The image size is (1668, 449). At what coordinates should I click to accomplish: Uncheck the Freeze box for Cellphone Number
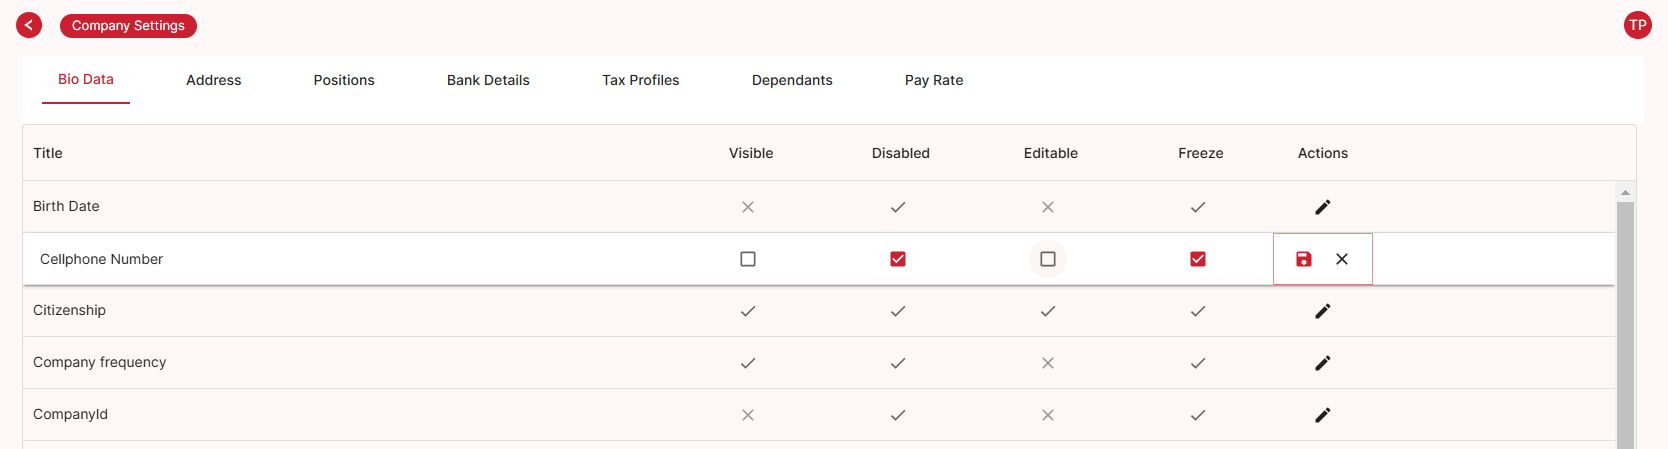[x=1198, y=259]
